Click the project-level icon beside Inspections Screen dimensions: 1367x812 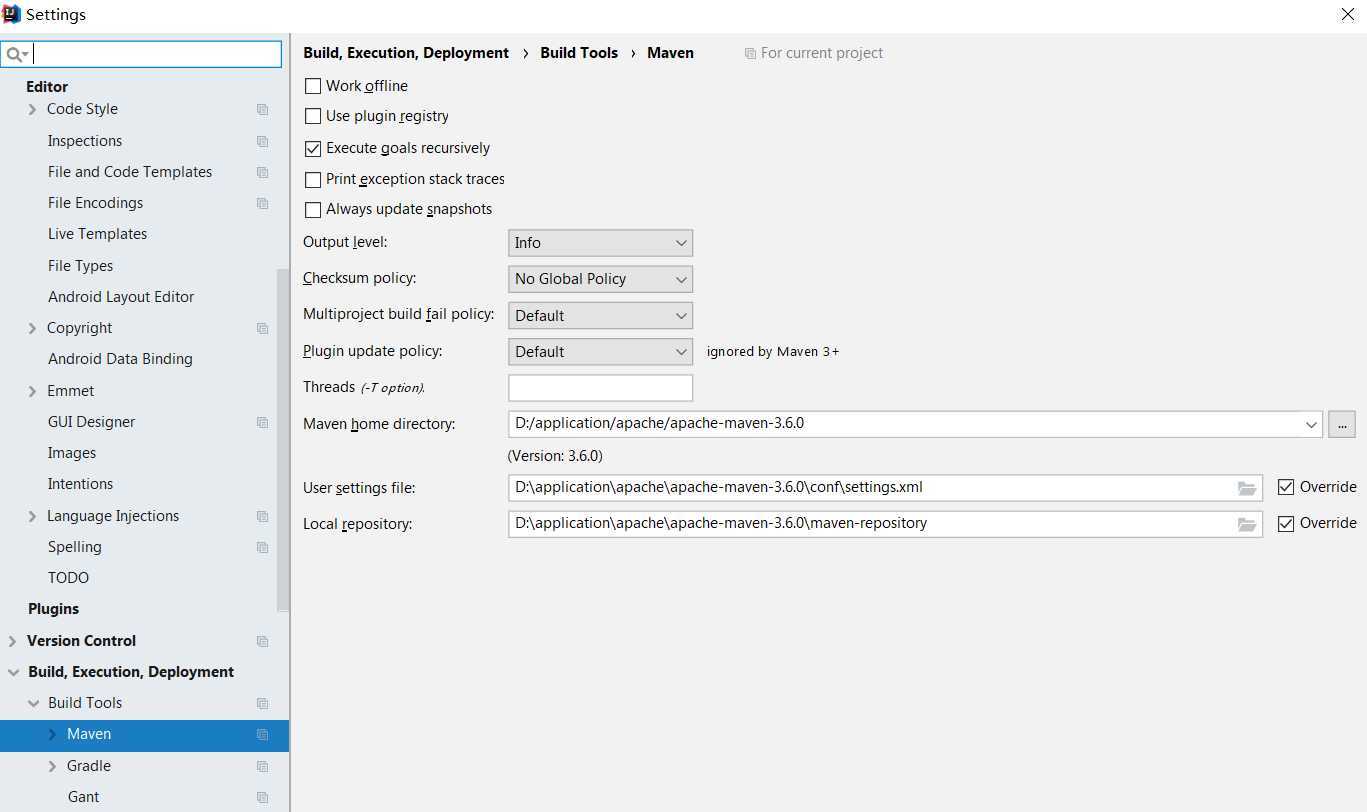click(262, 141)
